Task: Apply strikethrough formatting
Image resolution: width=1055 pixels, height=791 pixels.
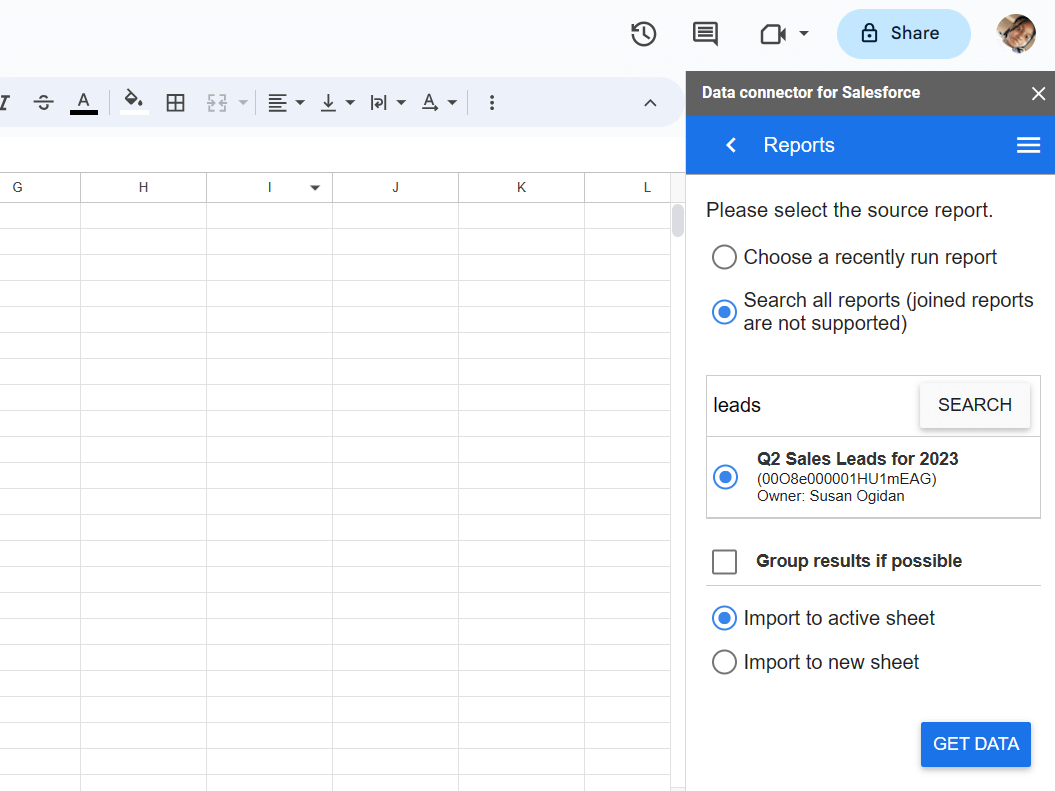Action: (44, 103)
